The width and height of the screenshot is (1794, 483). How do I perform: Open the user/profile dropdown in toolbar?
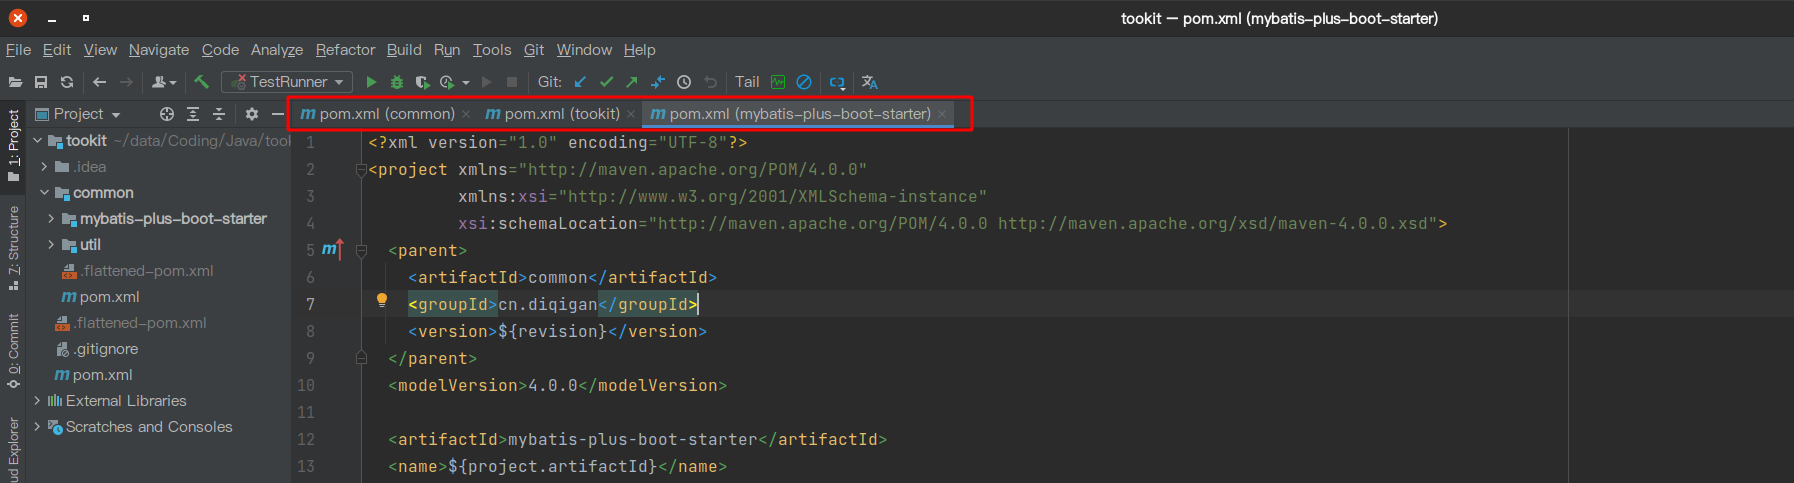click(164, 82)
